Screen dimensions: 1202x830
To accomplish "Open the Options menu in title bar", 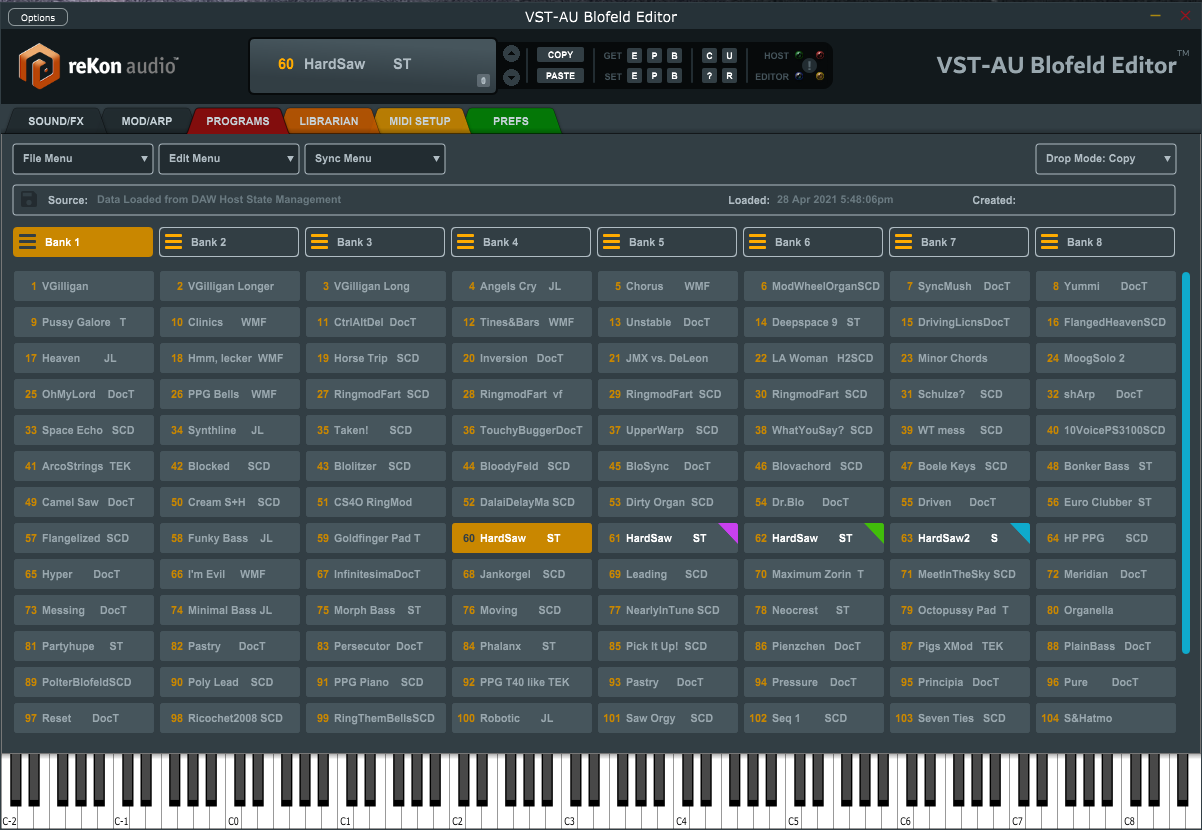I will 38,17.
